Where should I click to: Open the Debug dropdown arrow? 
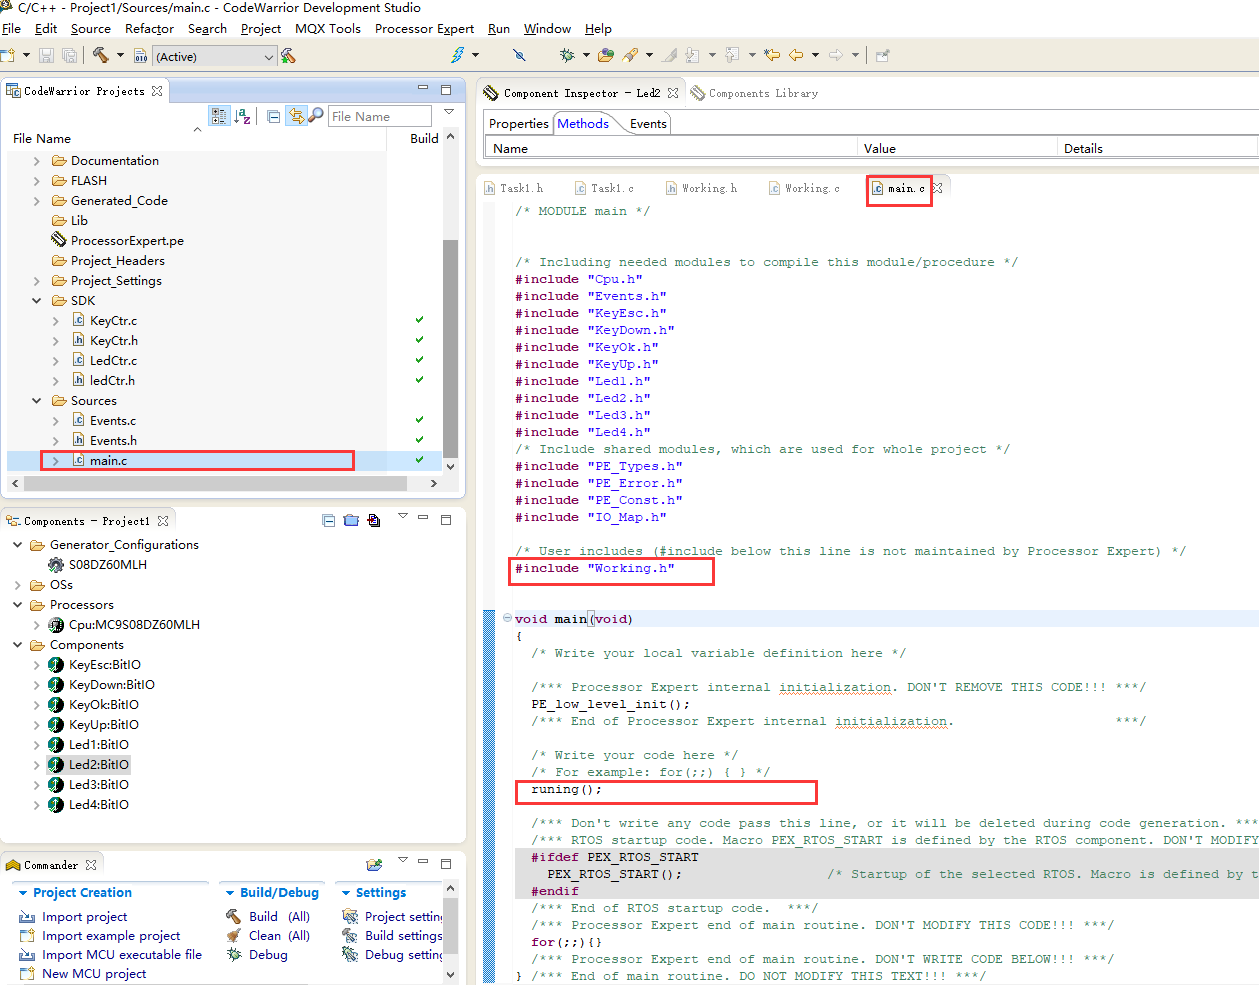[x=586, y=56]
